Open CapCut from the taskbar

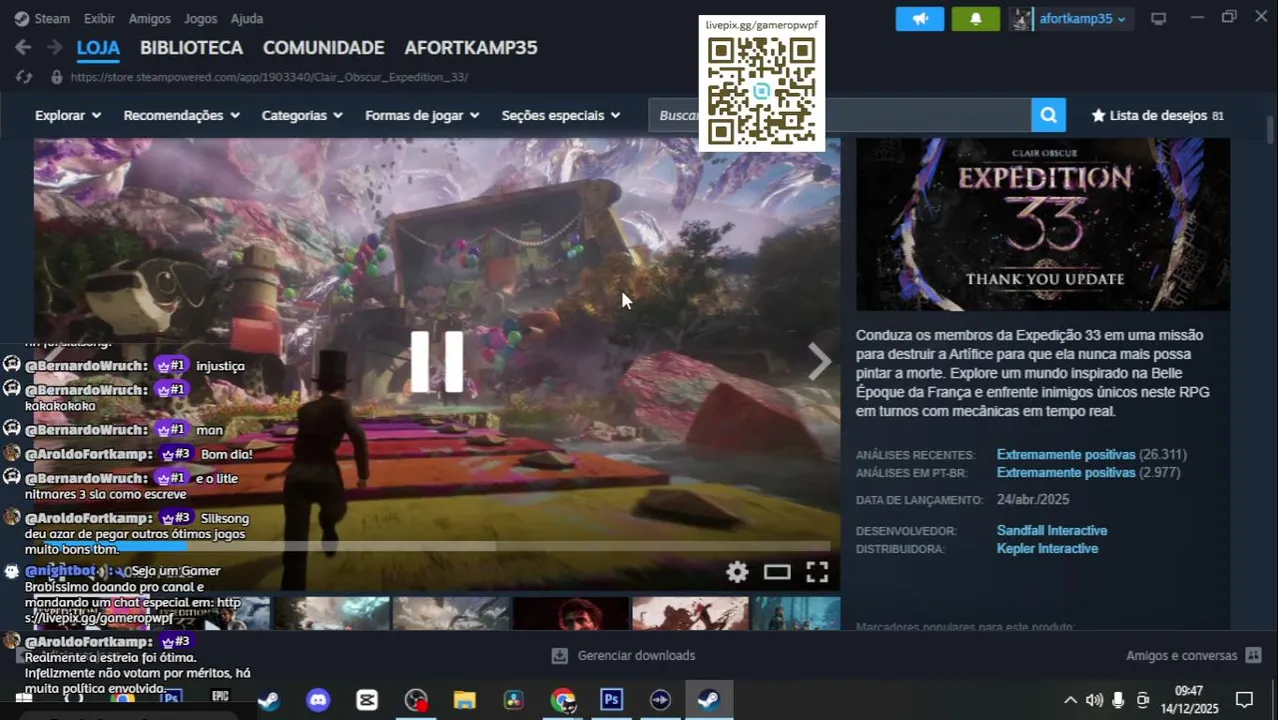pyautogui.click(x=367, y=700)
